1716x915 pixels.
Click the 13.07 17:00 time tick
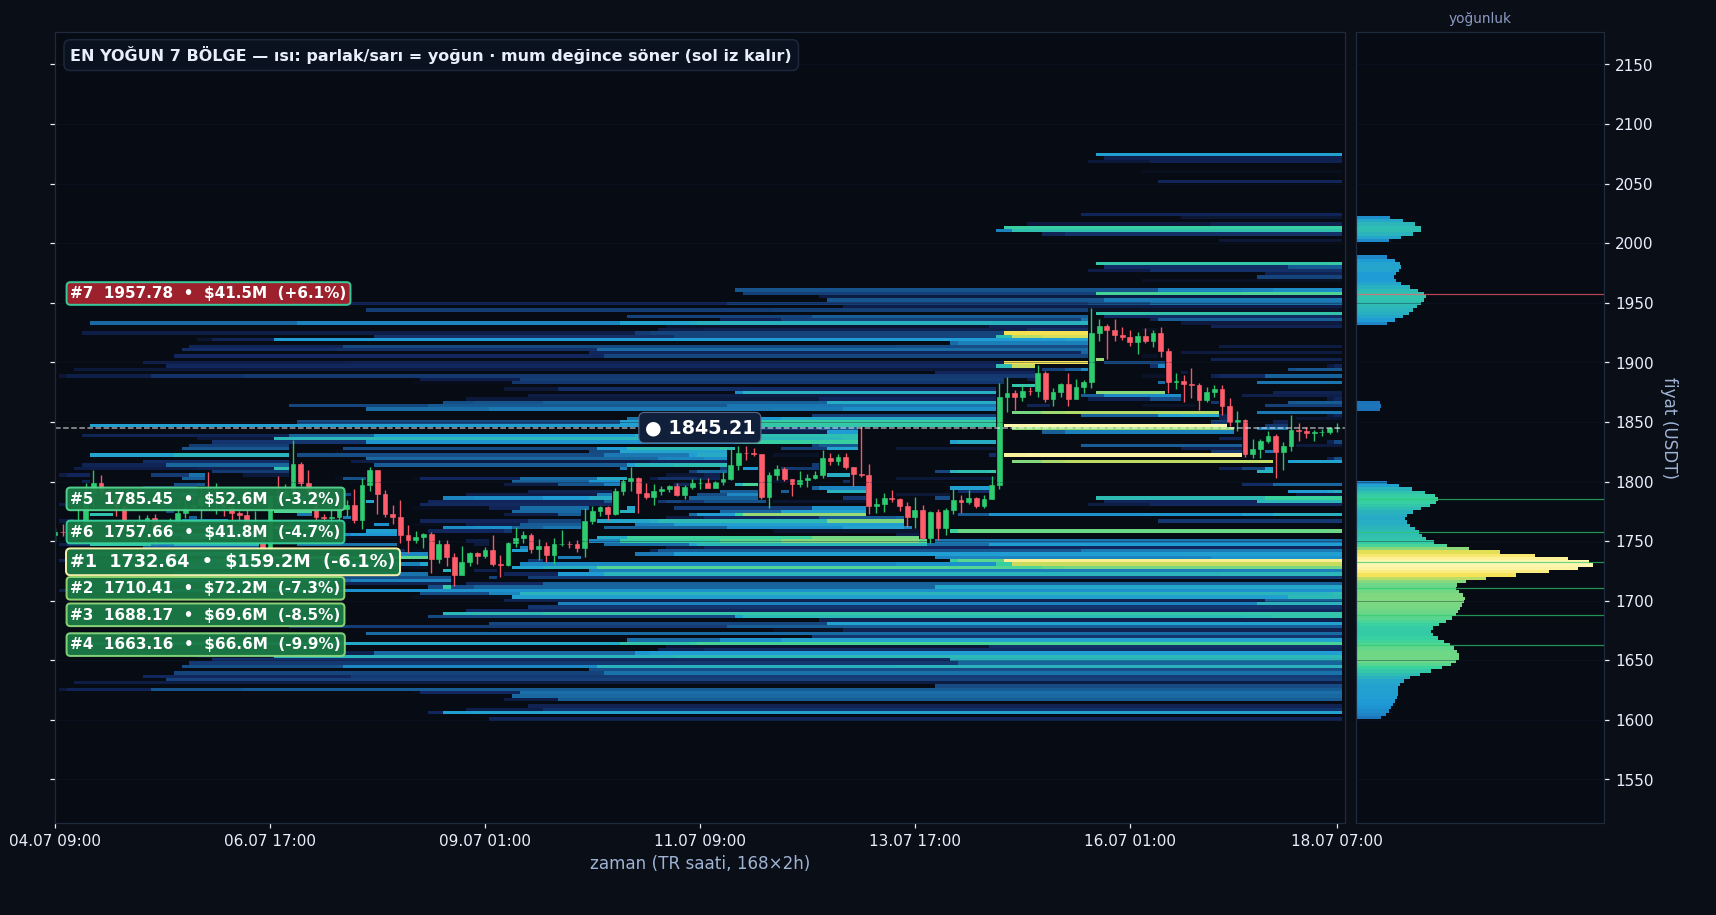click(x=915, y=841)
